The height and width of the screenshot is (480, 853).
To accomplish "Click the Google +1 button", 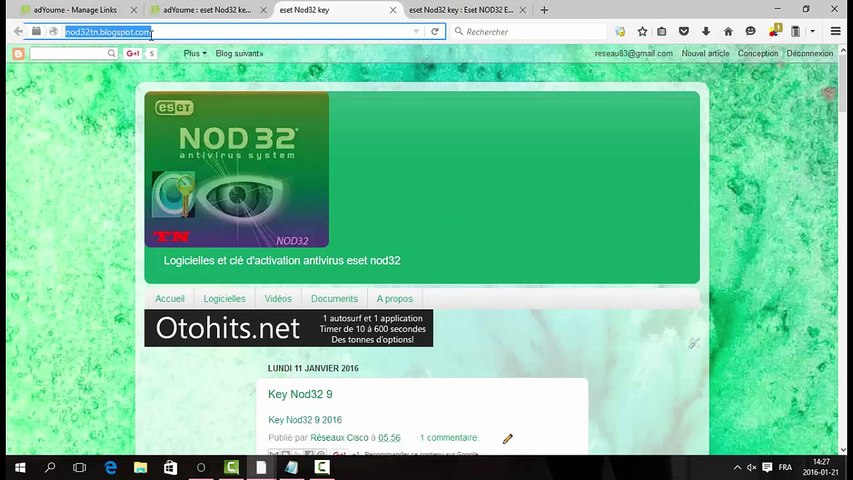I will [x=133, y=53].
